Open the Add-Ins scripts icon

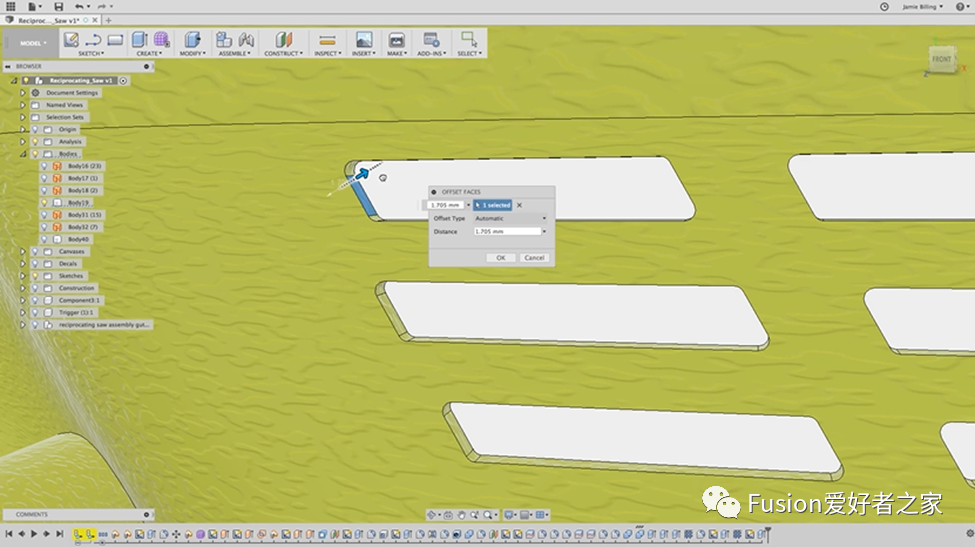[432, 40]
